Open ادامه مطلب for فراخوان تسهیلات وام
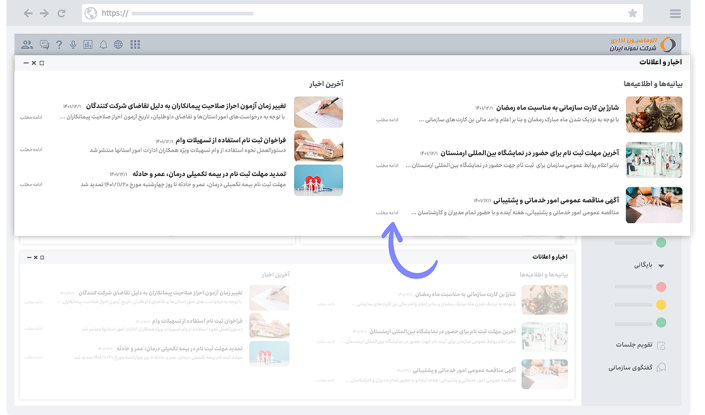This screenshot has width=705, height=415. click(31, 149)
